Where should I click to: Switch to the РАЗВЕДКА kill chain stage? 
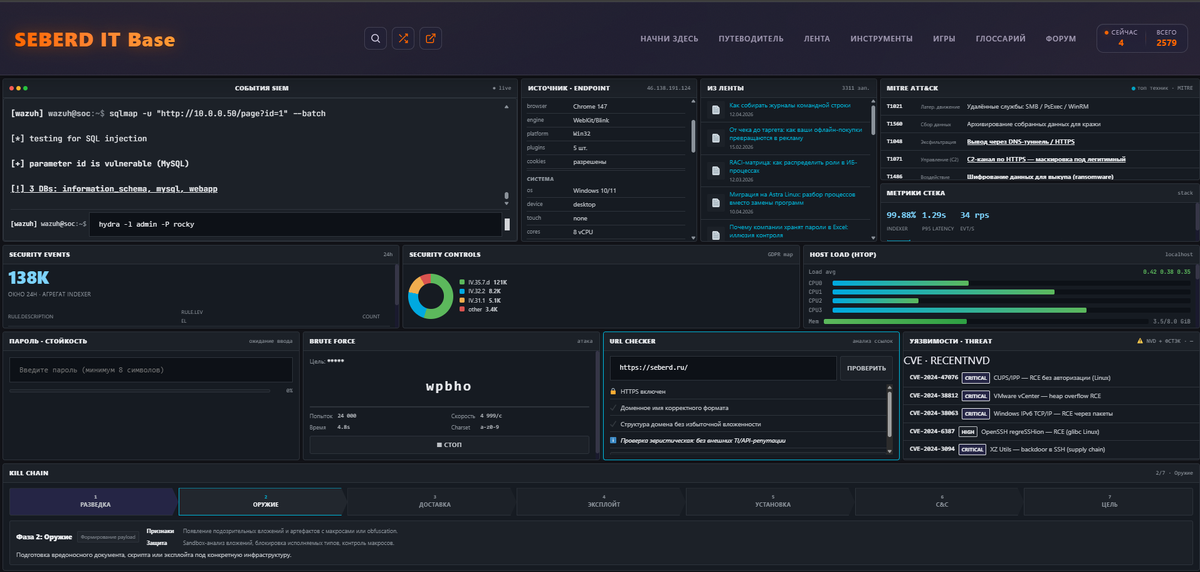(94, 501)
